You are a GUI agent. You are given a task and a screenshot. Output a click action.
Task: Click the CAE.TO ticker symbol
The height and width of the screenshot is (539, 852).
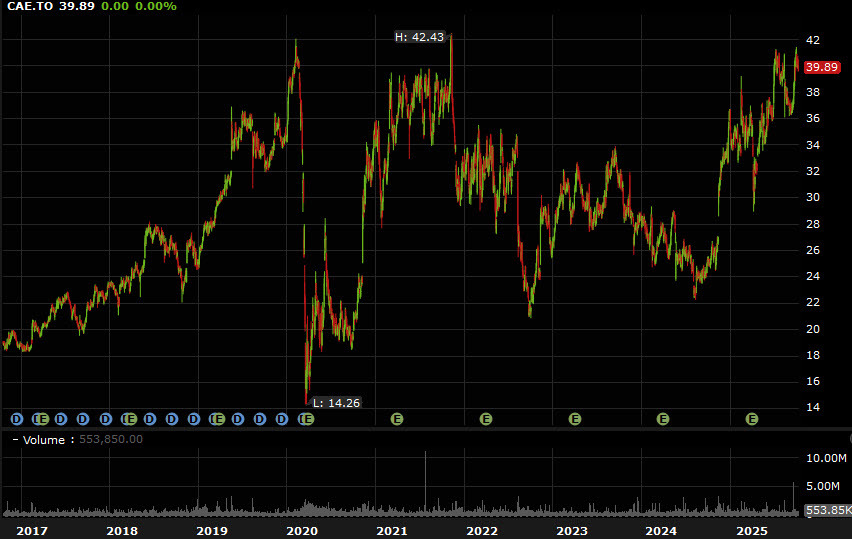coord(27,7)
